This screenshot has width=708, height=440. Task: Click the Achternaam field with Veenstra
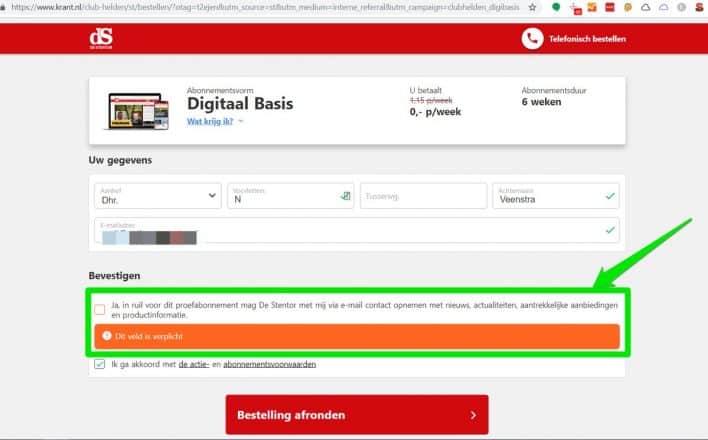tap(556, 196)
